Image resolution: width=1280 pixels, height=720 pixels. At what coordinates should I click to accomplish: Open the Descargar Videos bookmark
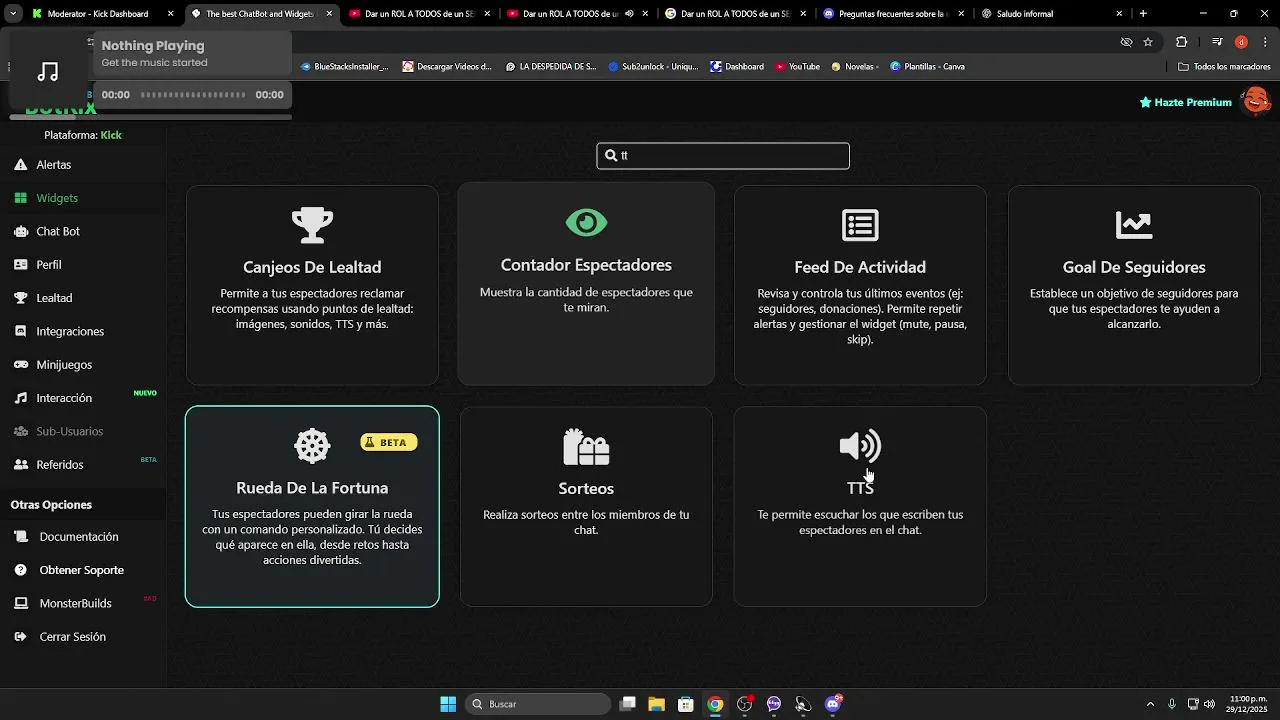(447, 67)
